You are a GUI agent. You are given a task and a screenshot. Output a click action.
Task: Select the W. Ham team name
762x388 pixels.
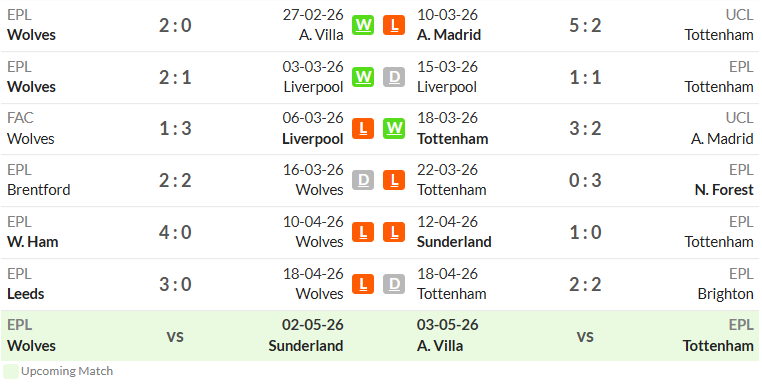33,242
